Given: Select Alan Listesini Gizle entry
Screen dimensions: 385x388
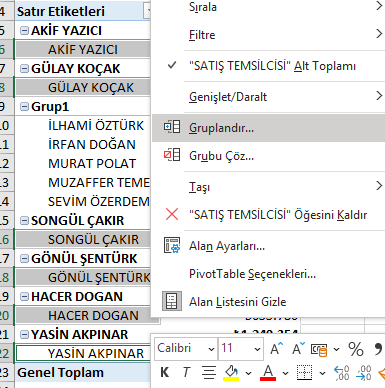Looking at the screenshot, I should [269, 301].
